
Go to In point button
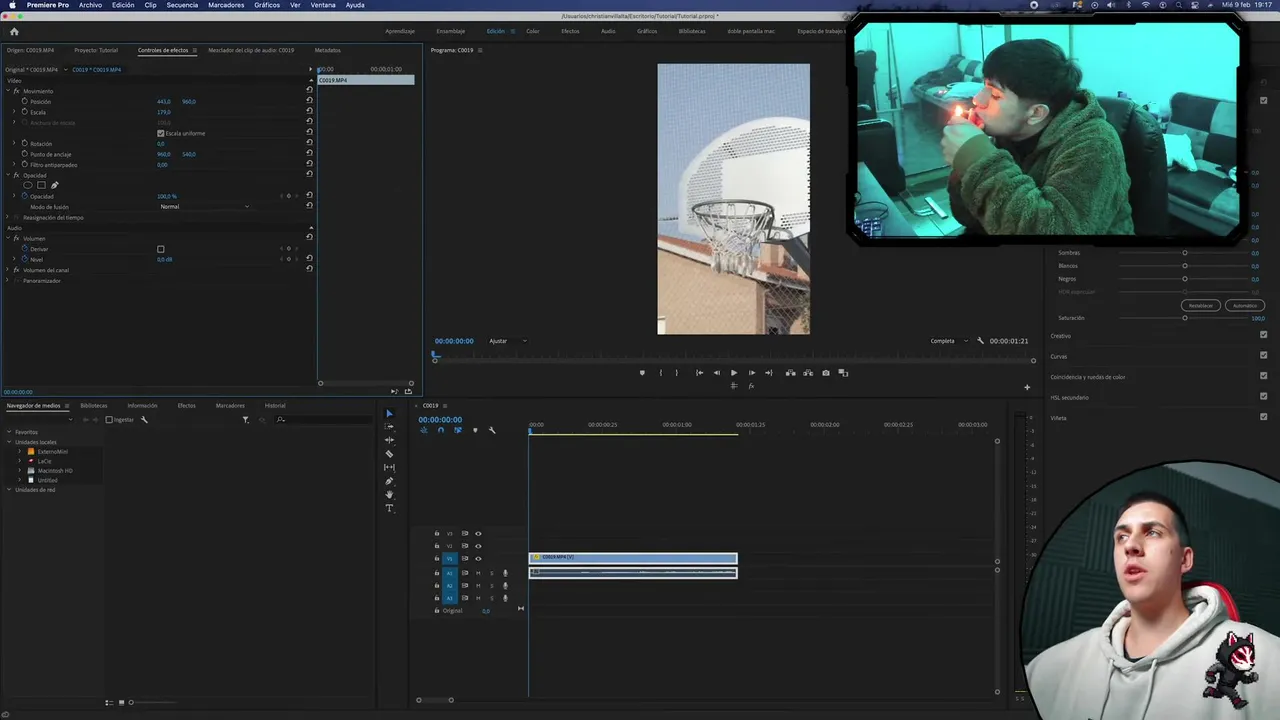click(699, 373)
